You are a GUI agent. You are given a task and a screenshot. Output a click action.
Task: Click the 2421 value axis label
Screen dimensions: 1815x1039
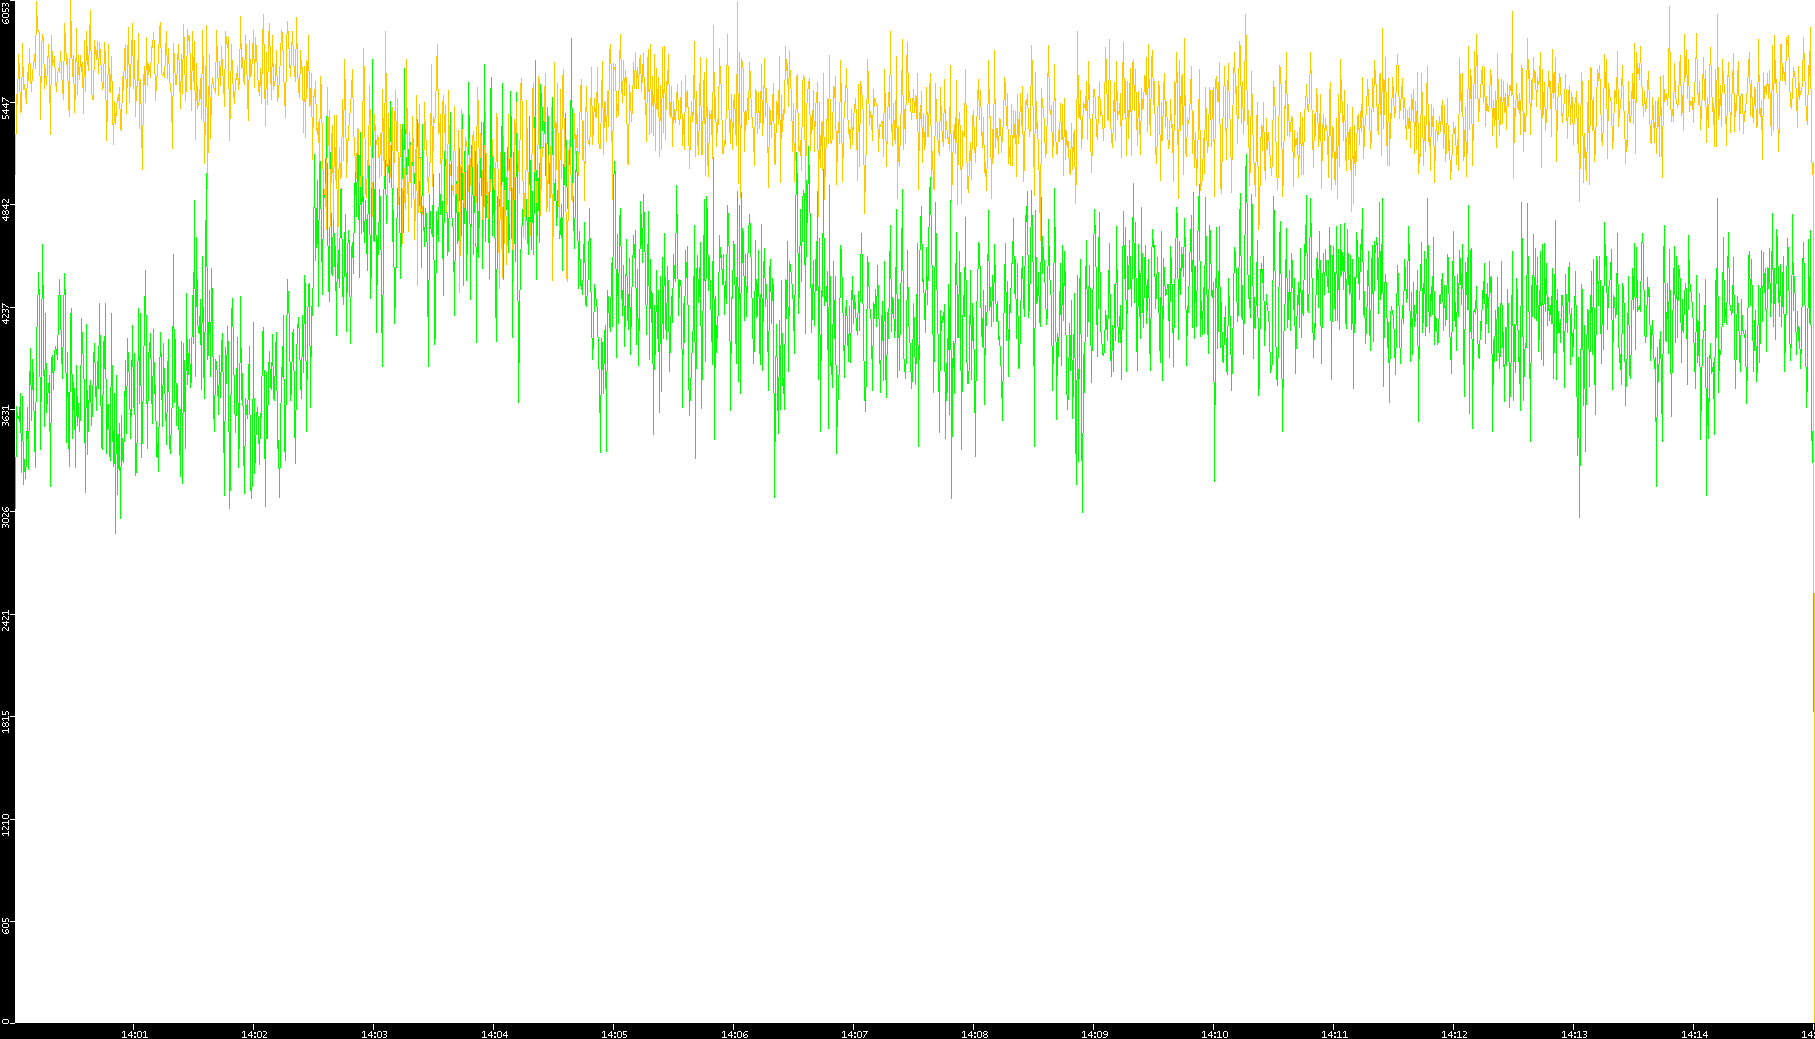click(6, 620)
